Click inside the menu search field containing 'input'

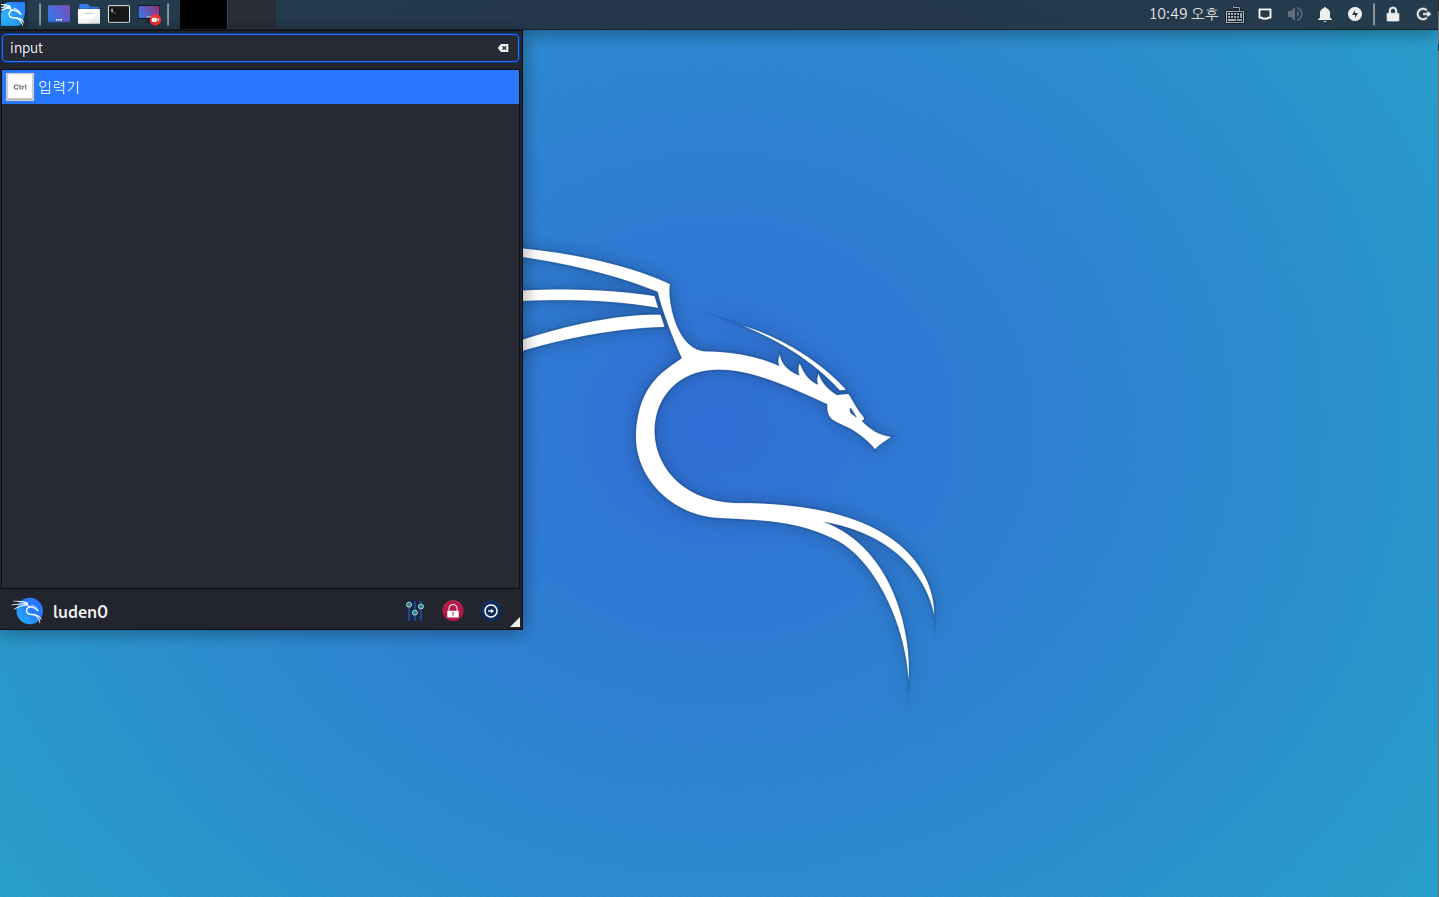(260, 48)
